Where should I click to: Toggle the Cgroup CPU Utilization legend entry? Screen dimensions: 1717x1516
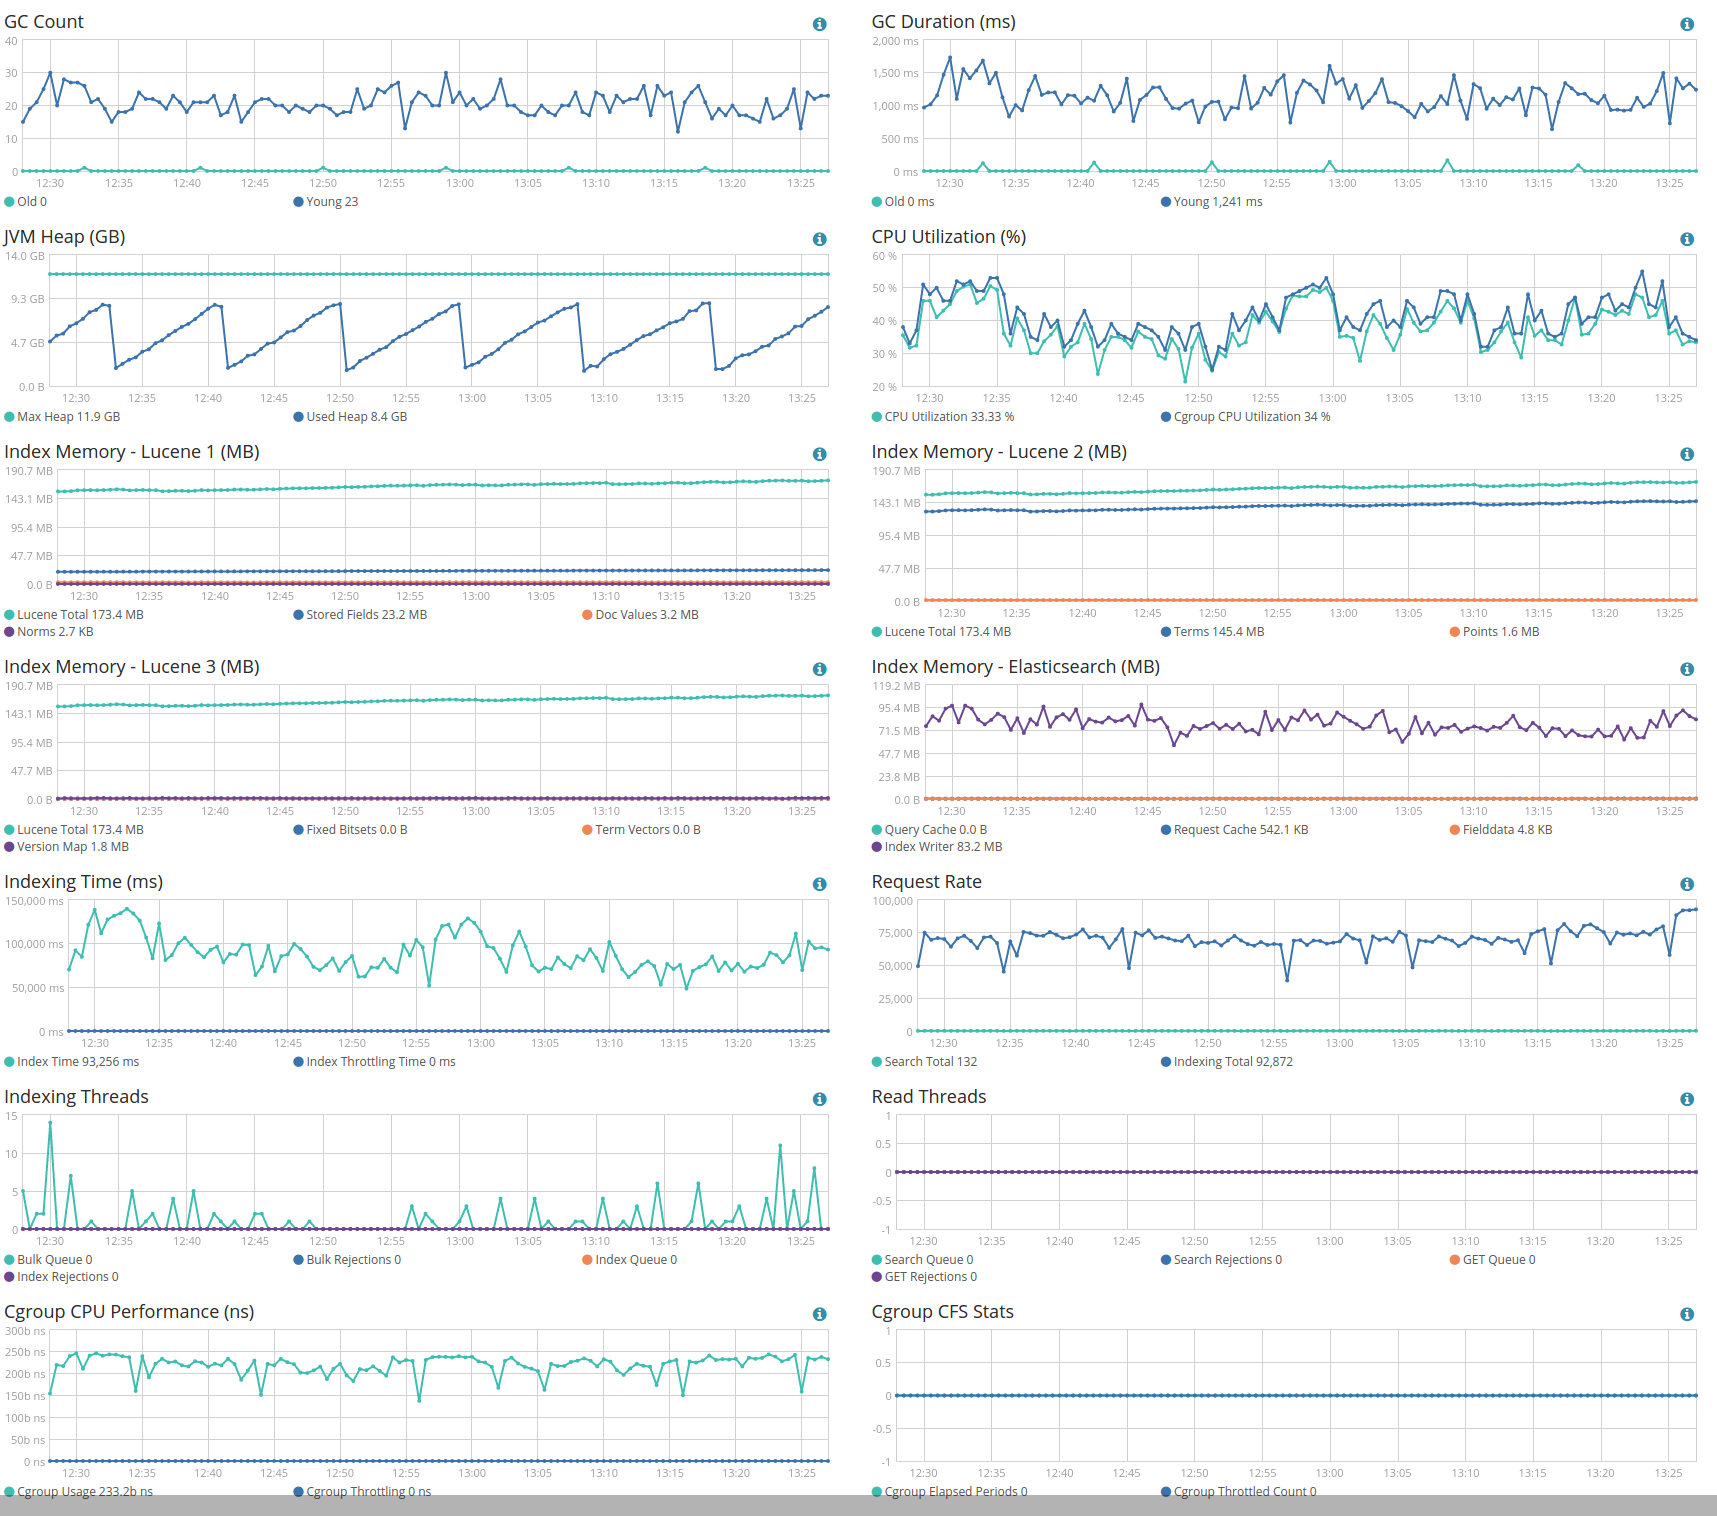pyautogui.click(x=1245, y=417)
